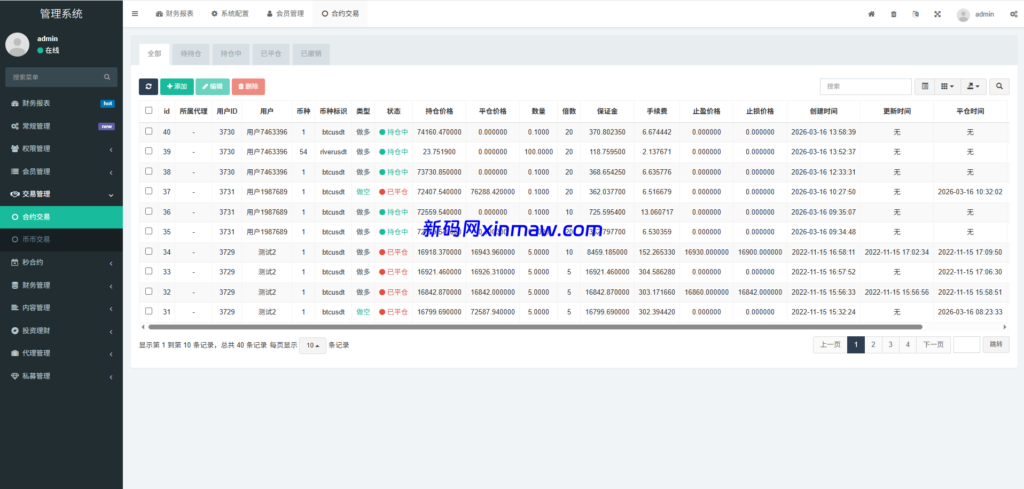The image size is (1024, 489).
Task: Click the red 删除 button
Action: coord(248,86)
